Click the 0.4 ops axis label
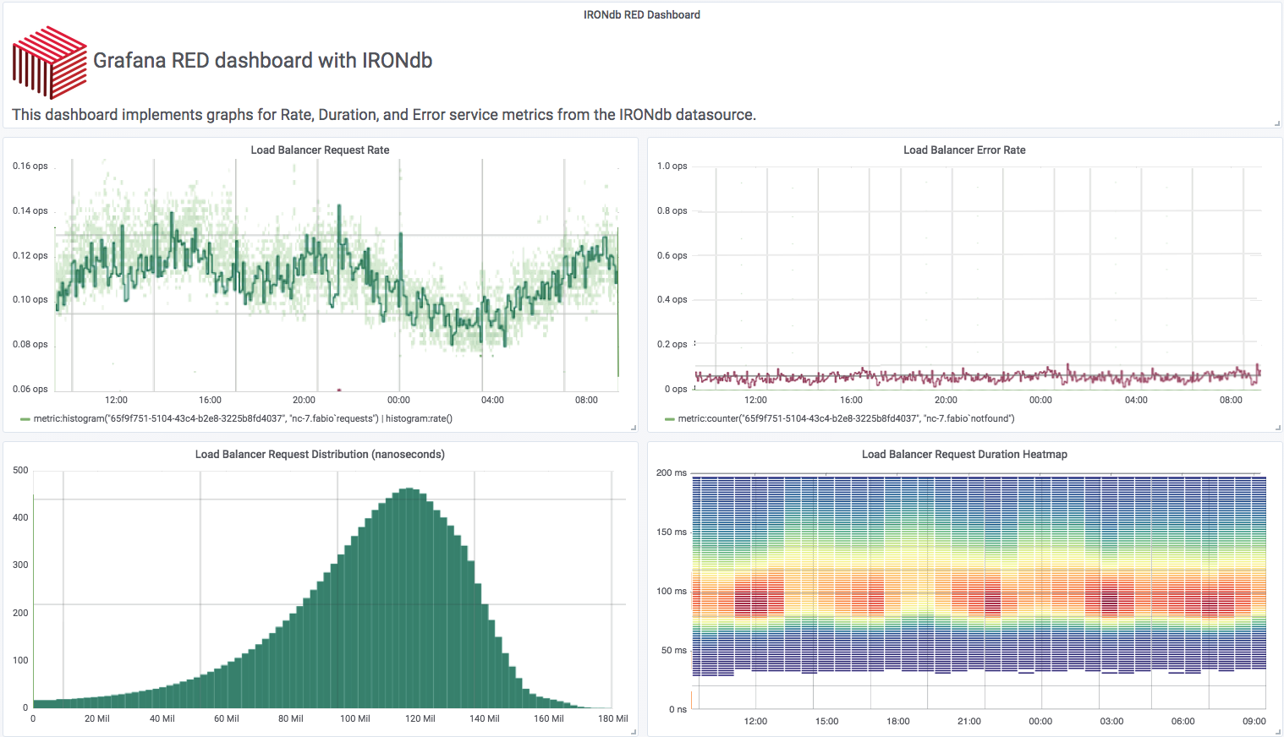Image resolution: width=1284 pixels, height=737 pixels. pyautogui.click(x=672, y=300)
